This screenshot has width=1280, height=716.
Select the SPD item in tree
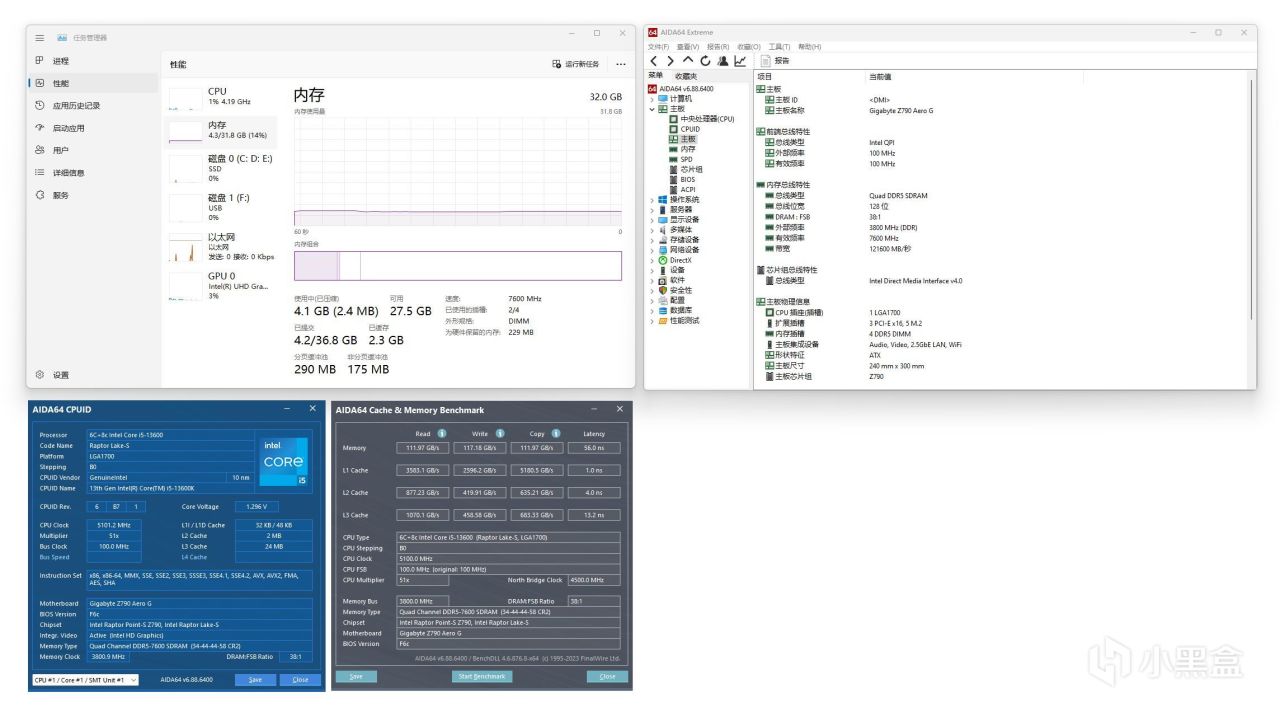click(686, 159)
